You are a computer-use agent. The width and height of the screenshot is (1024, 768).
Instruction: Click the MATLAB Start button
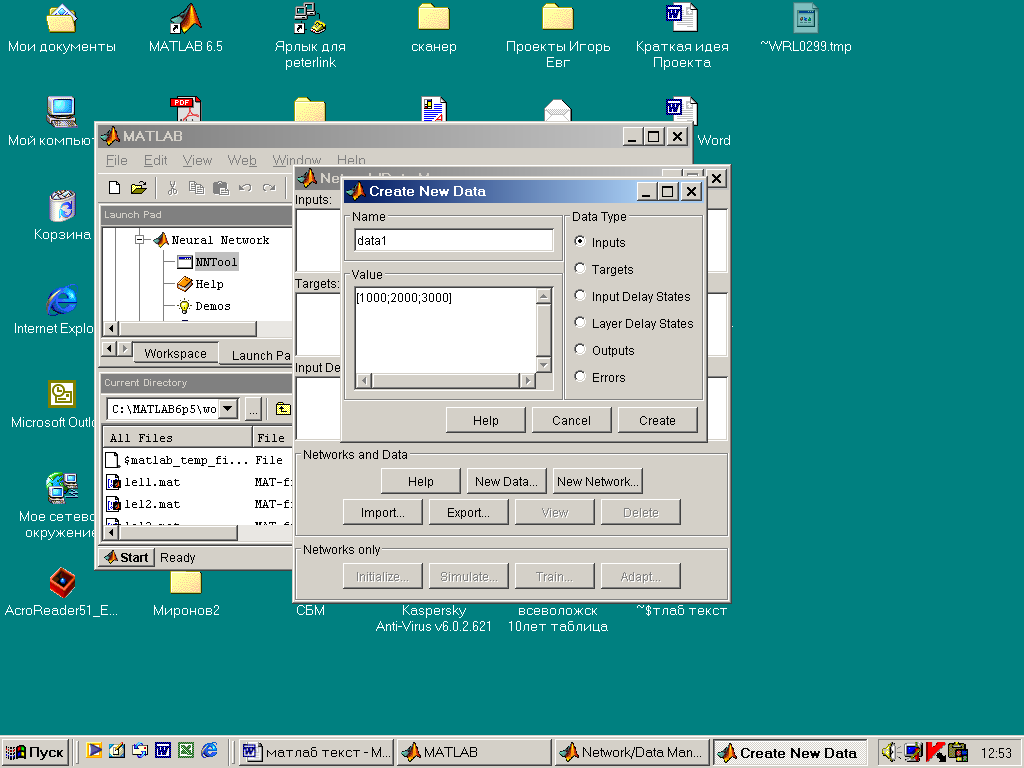pos(127,557)
